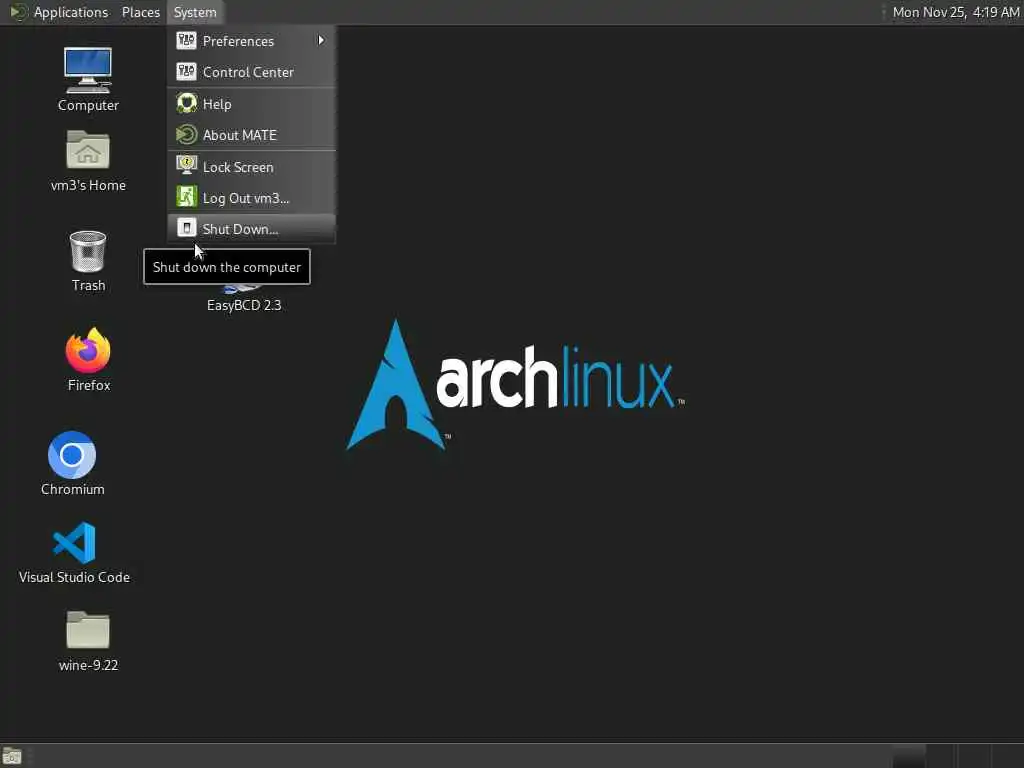Select Help in the System menu

251,104
